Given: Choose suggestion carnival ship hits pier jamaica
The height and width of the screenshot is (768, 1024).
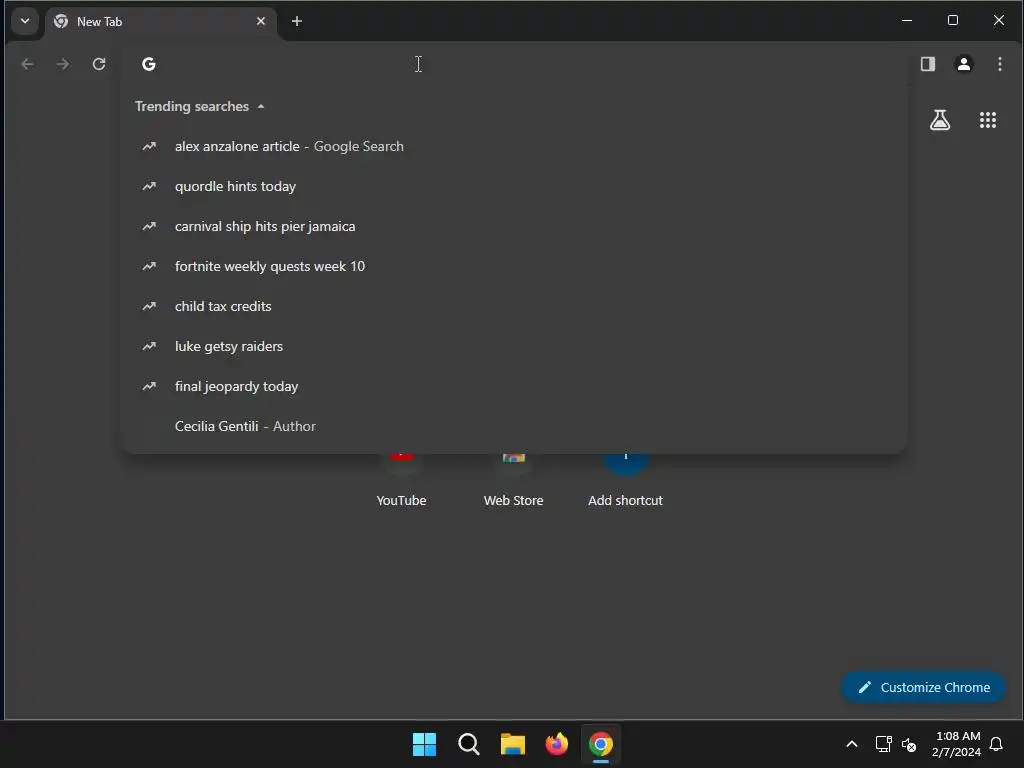Looking at the screenshot, I should [514, 226].
